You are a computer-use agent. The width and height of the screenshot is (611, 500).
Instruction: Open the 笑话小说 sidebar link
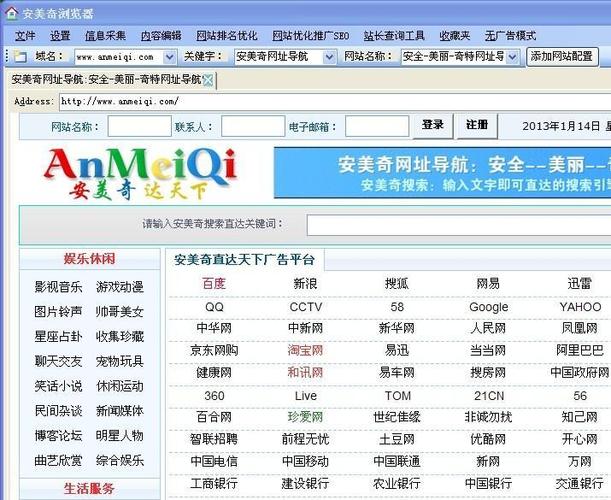point(58,386)
